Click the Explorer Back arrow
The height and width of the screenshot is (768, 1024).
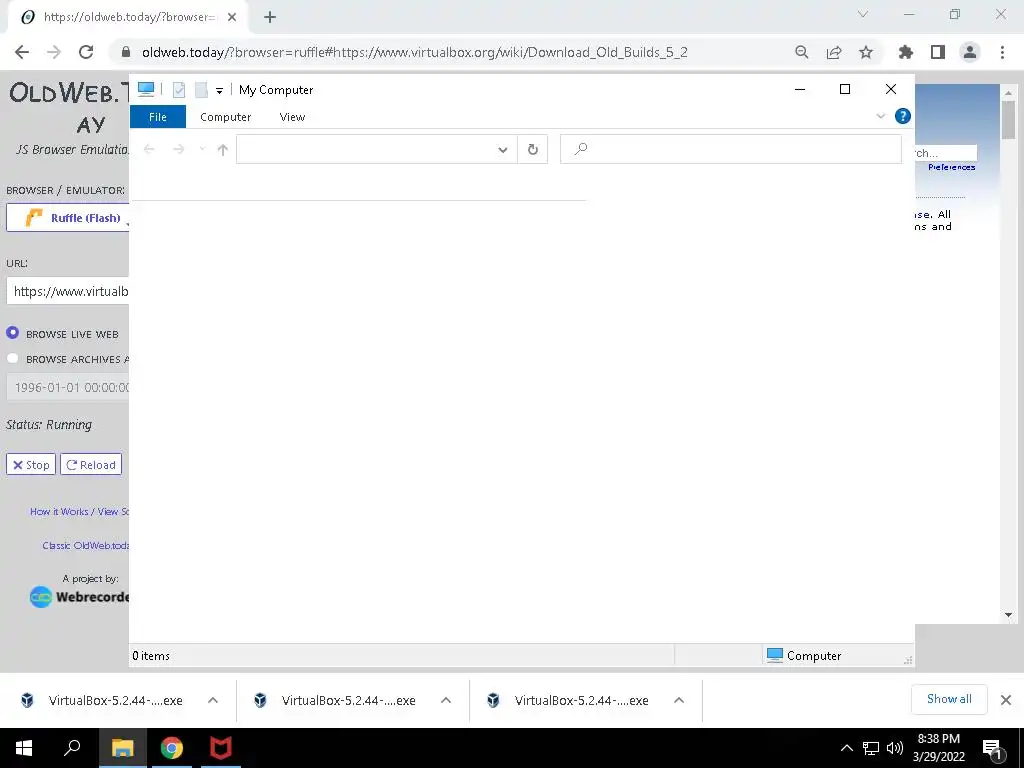click(149, 150)
